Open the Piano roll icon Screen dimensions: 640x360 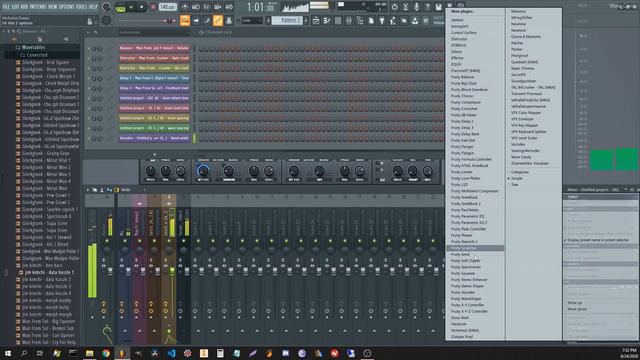[x=327, y=20]
